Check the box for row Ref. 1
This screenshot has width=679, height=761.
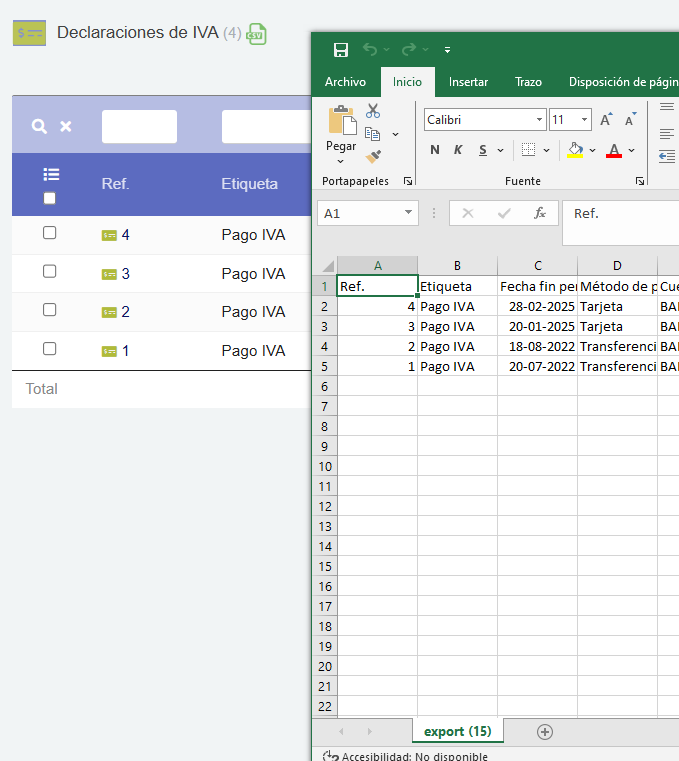[x=50, y=349]
